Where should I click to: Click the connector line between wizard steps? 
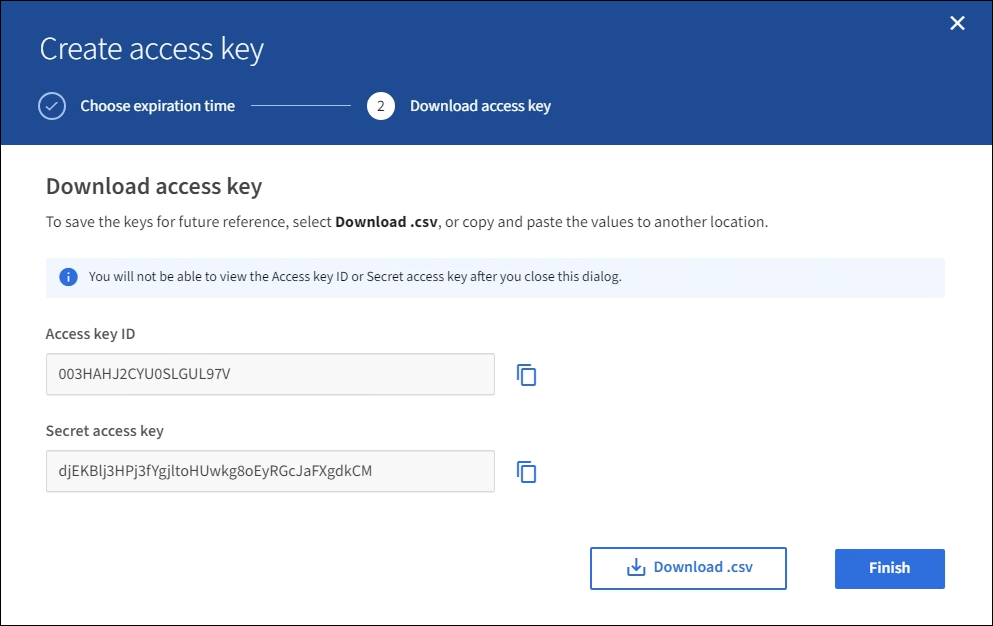coord(300,106)
